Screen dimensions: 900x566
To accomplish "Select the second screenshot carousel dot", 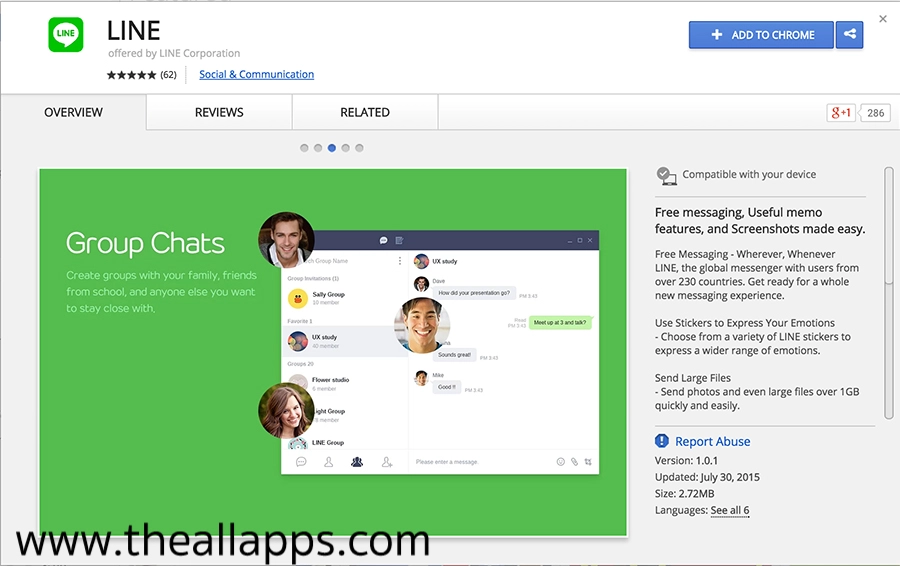I will tap(318, 148).
